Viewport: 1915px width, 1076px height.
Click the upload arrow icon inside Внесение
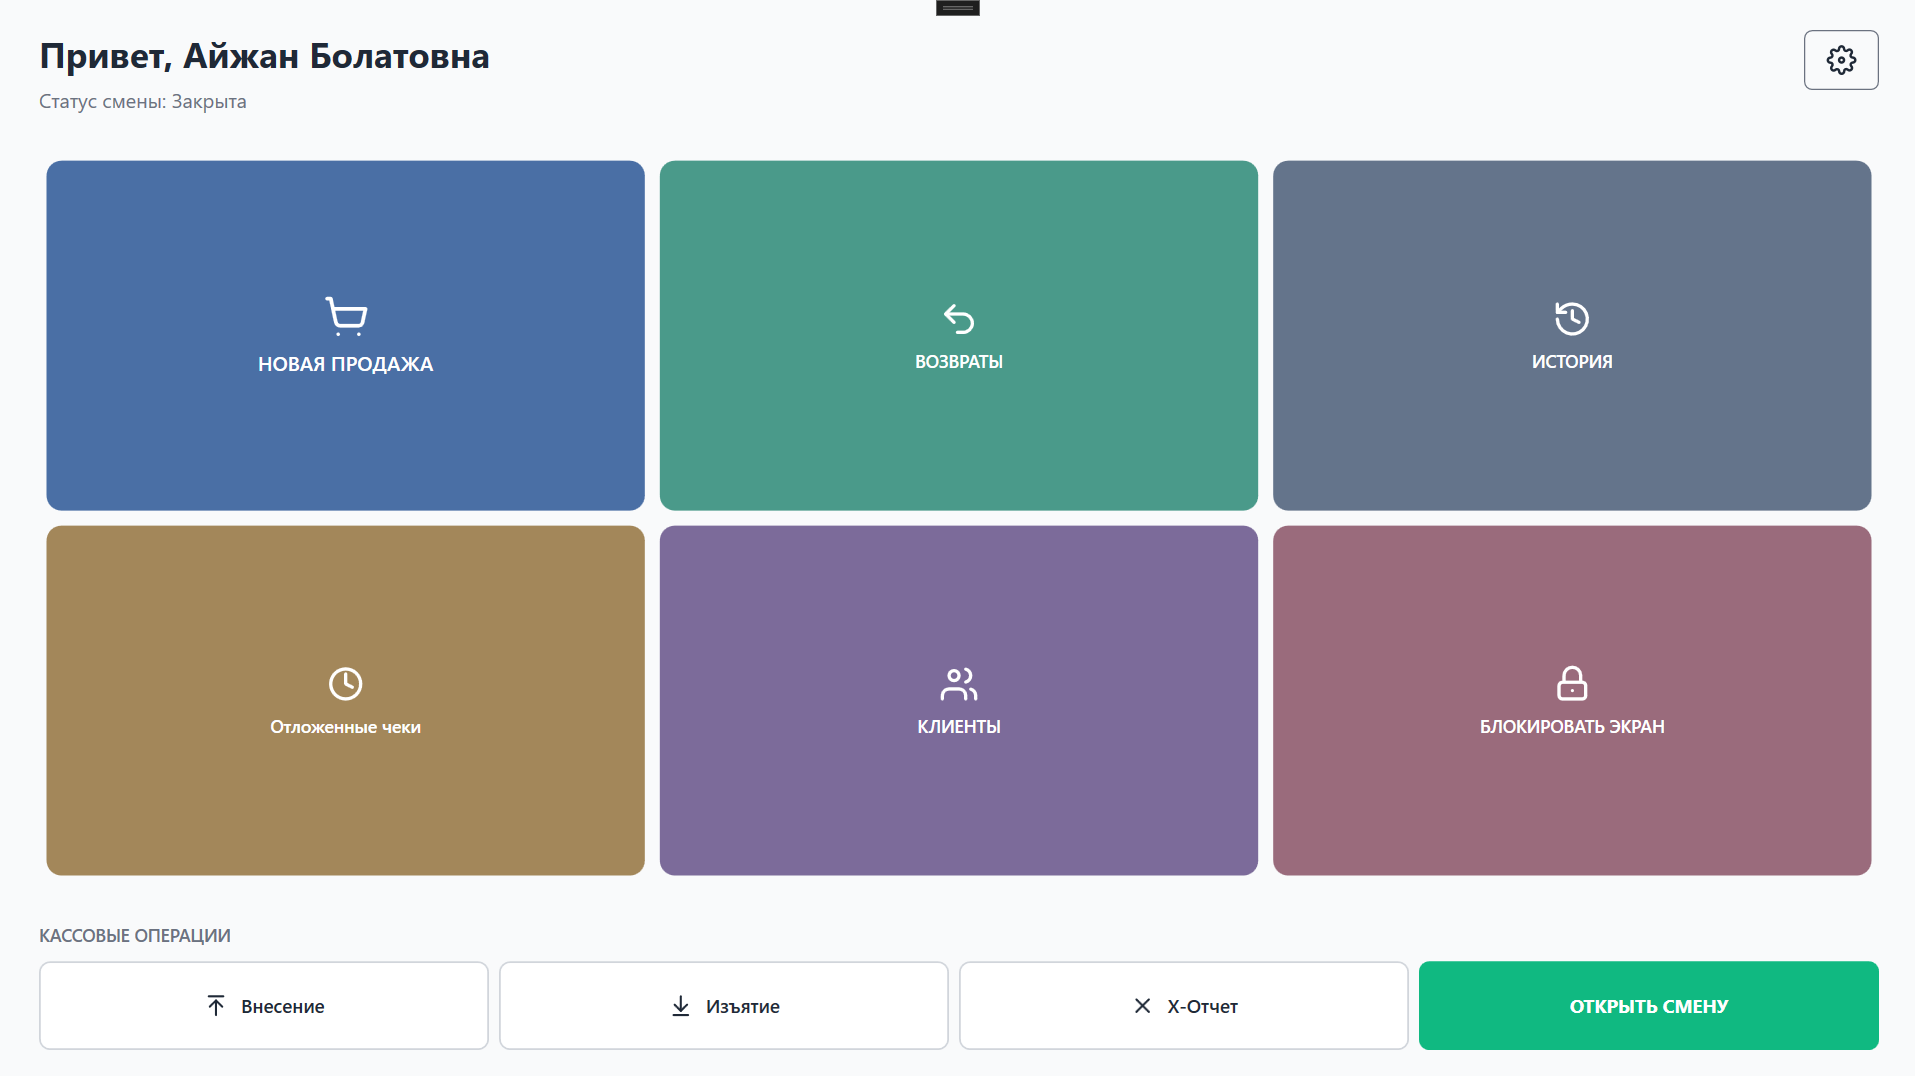(216, 1005)
